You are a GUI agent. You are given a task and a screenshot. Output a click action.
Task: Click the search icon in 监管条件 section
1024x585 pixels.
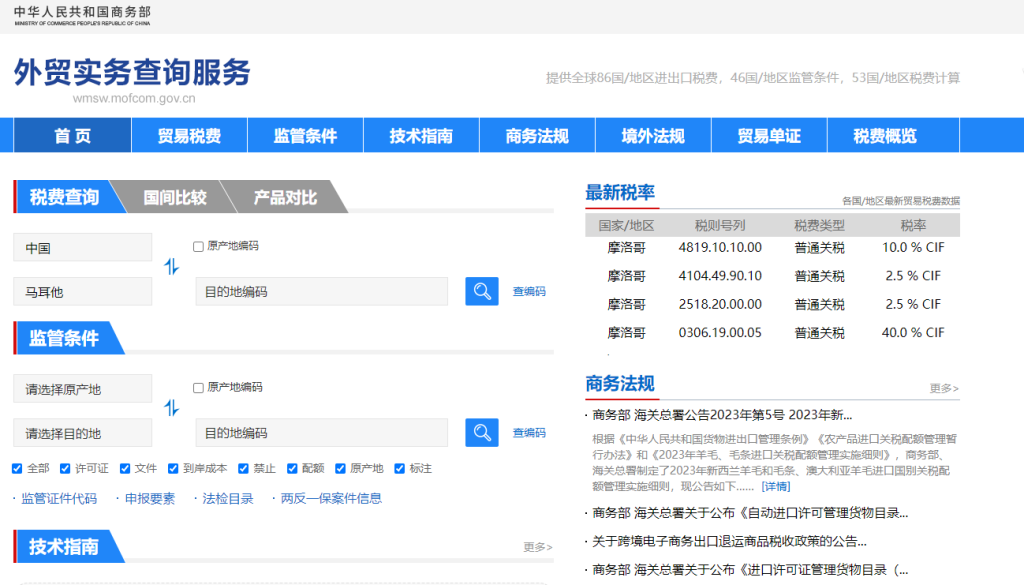[481, 432]
